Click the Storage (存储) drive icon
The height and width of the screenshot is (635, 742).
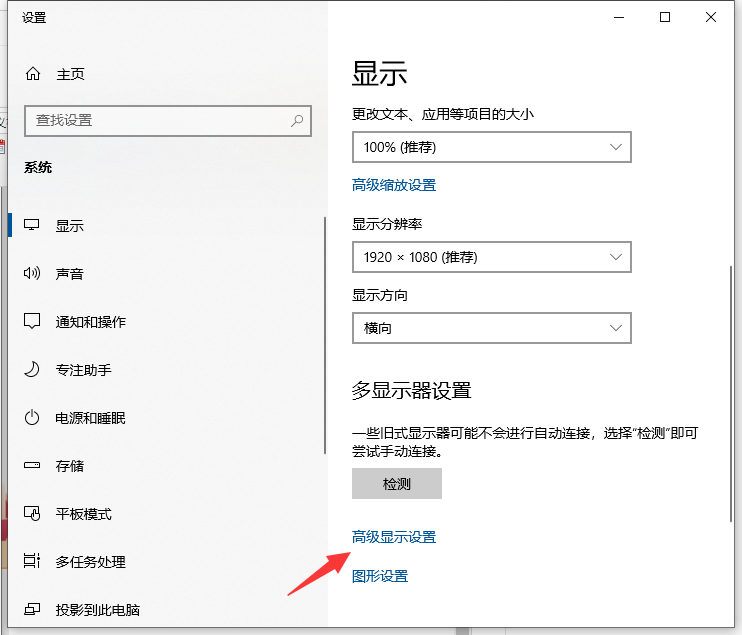click(33, 466)
